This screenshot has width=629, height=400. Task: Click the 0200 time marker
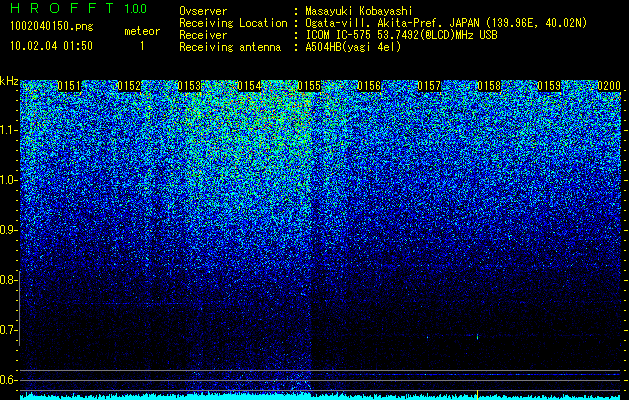[x=609, y=86]
